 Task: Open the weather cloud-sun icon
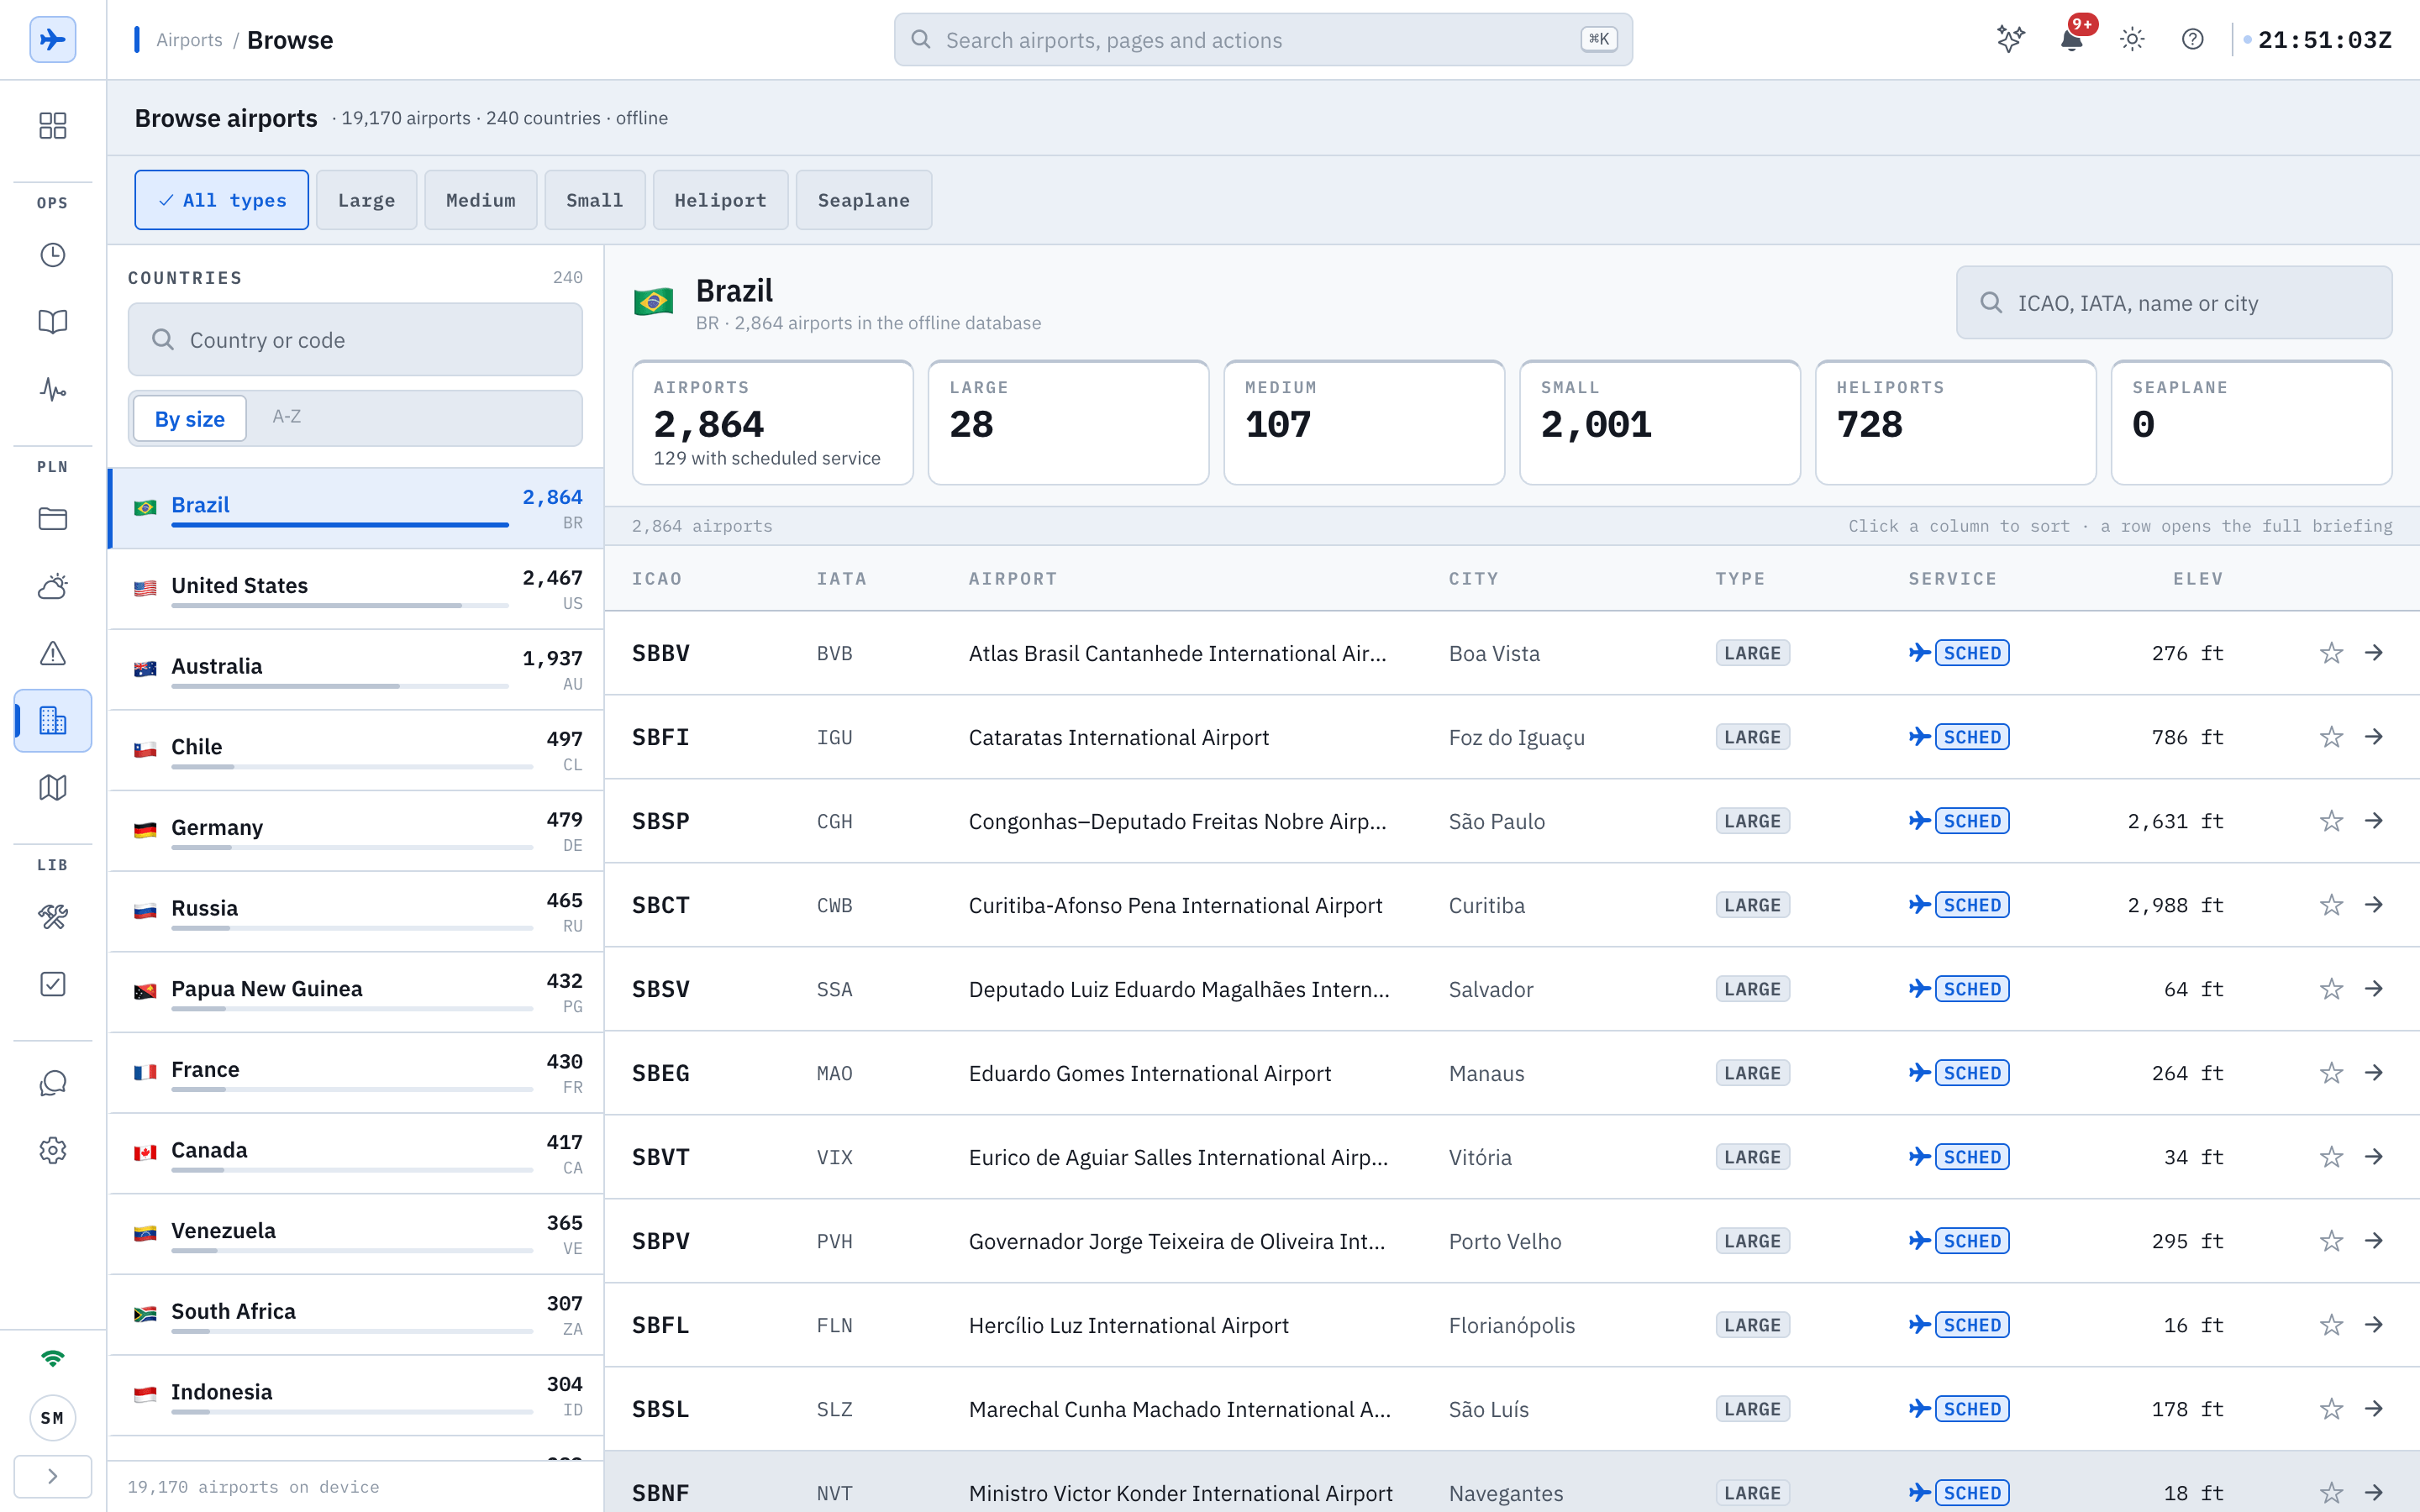click(x=52, y=586)
